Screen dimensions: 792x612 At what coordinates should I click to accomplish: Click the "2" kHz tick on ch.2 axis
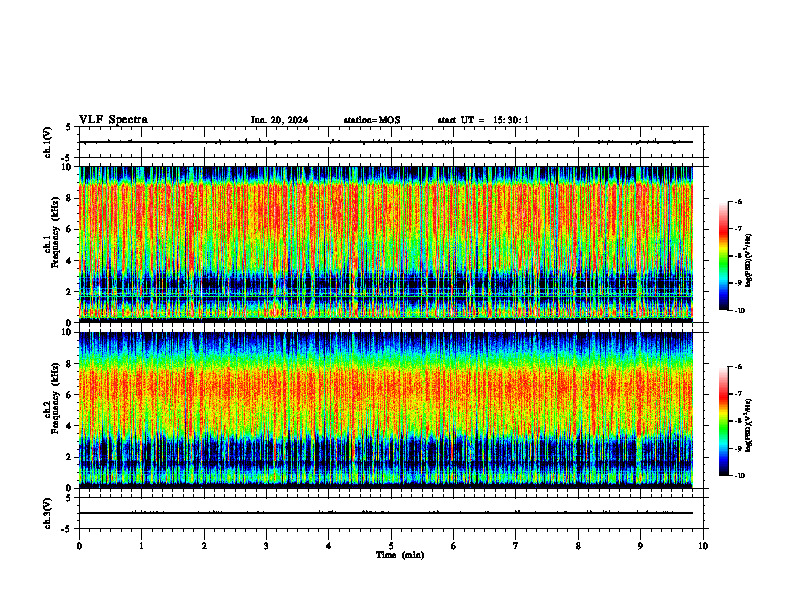pos(70,457)
